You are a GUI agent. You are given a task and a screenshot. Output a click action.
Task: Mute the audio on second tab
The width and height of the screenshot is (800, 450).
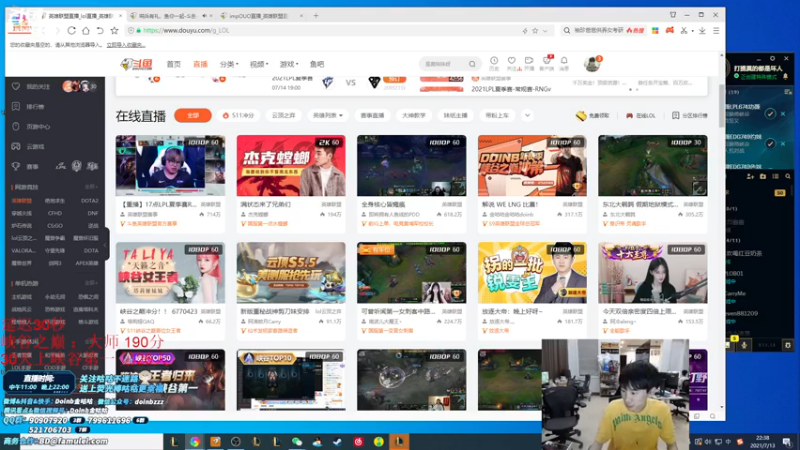204,16
